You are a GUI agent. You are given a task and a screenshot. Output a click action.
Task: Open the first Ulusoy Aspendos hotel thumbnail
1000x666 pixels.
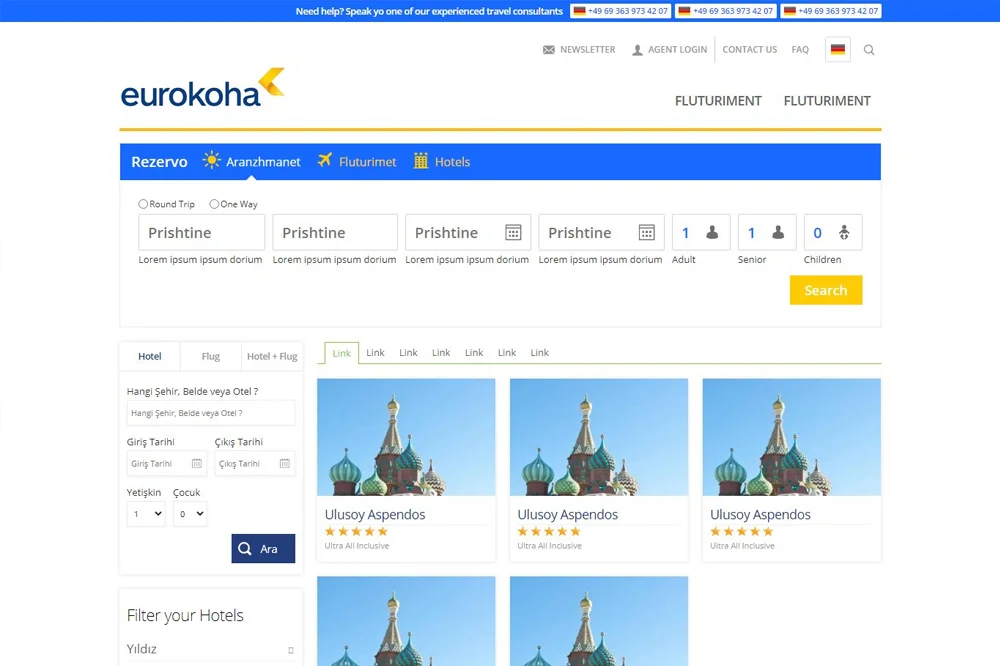(x=406, y=437)
